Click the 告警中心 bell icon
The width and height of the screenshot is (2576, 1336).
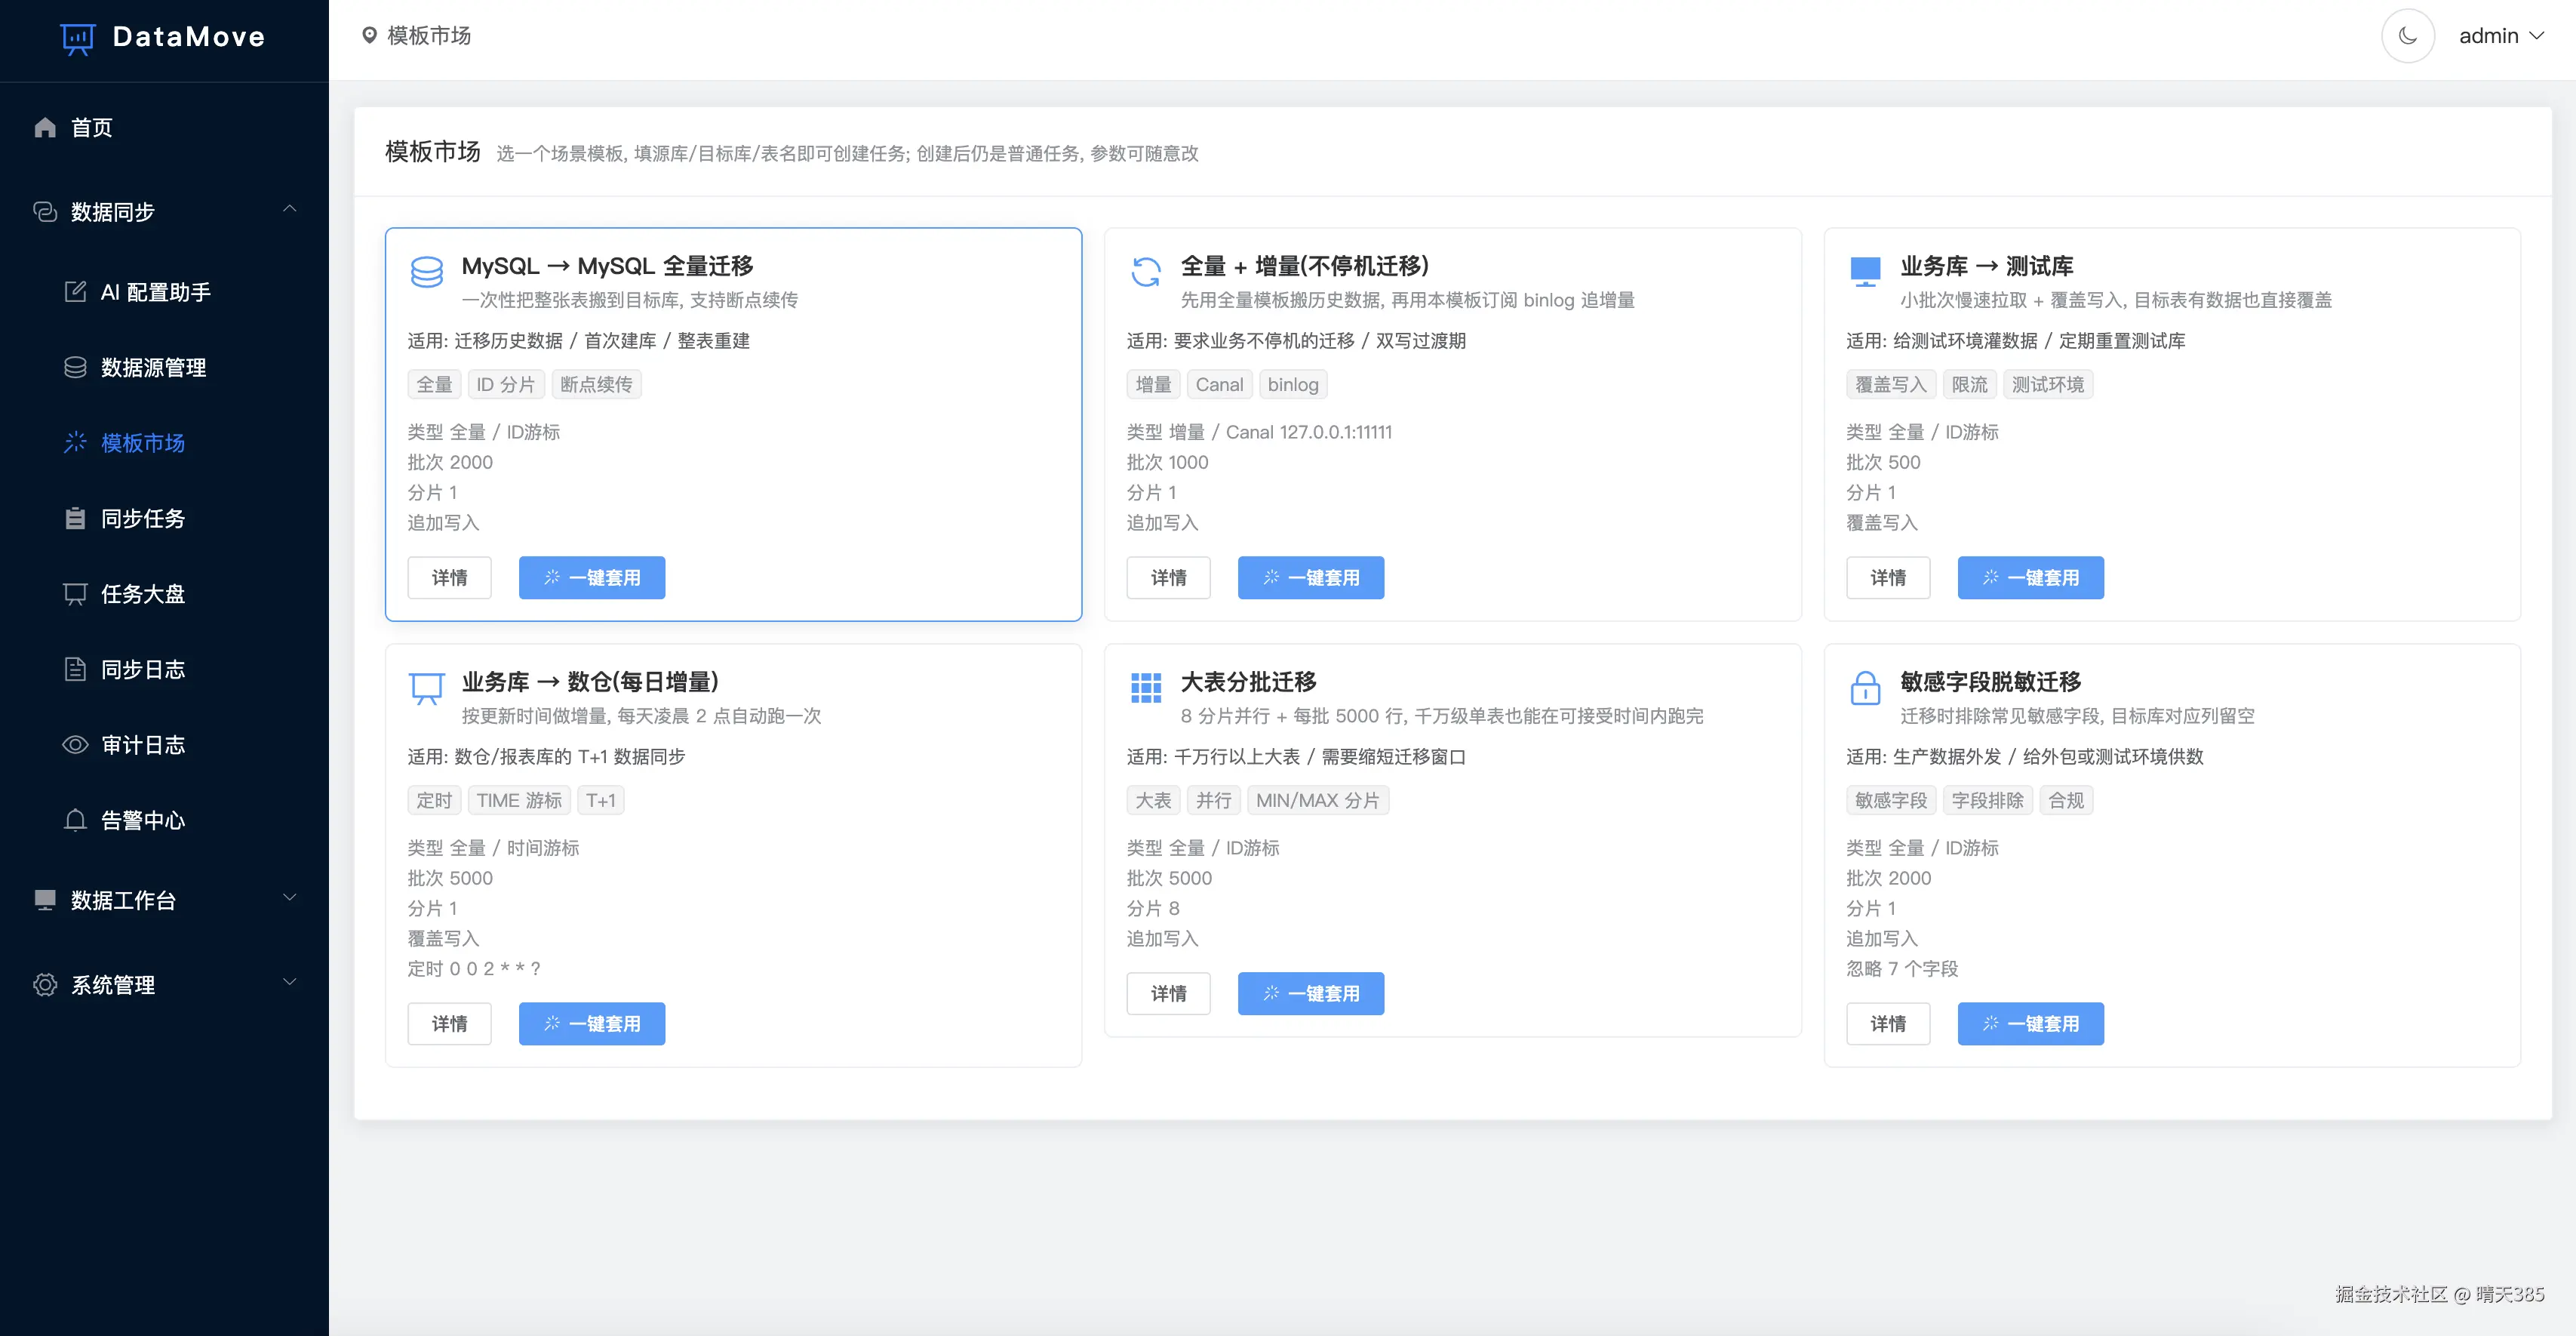(75, 820)
